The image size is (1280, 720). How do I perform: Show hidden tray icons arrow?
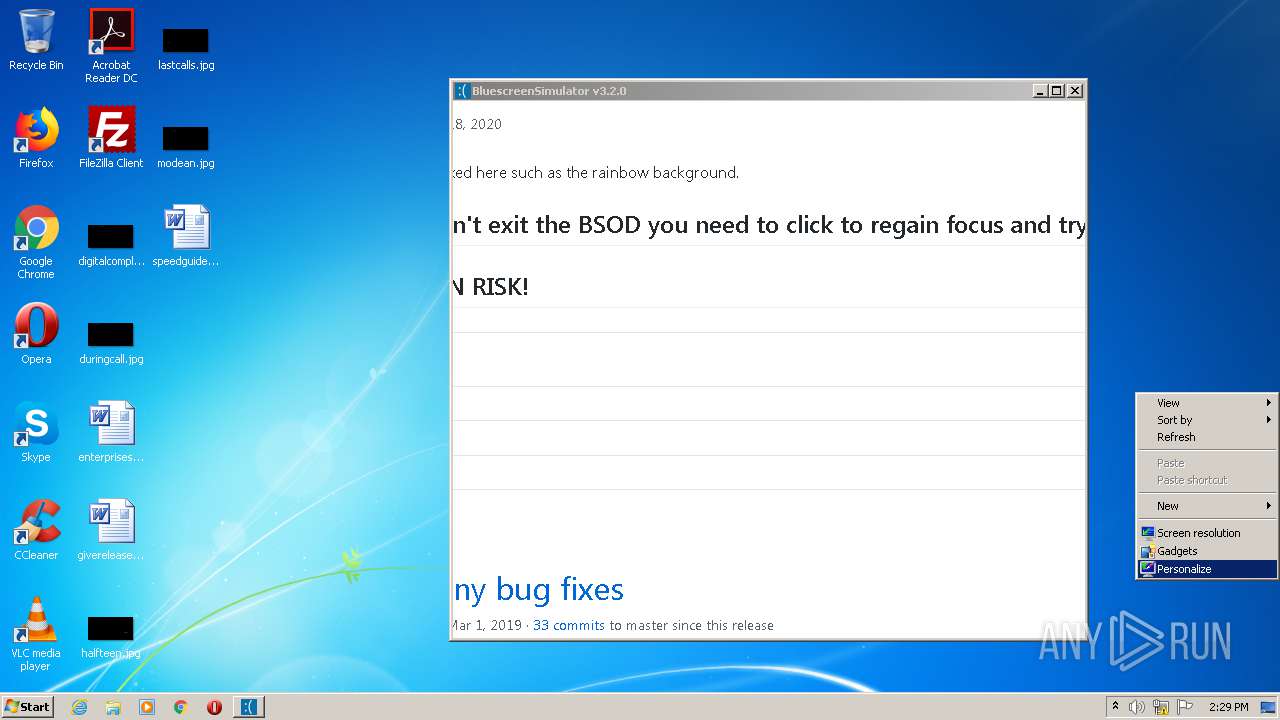[1115, 707]
